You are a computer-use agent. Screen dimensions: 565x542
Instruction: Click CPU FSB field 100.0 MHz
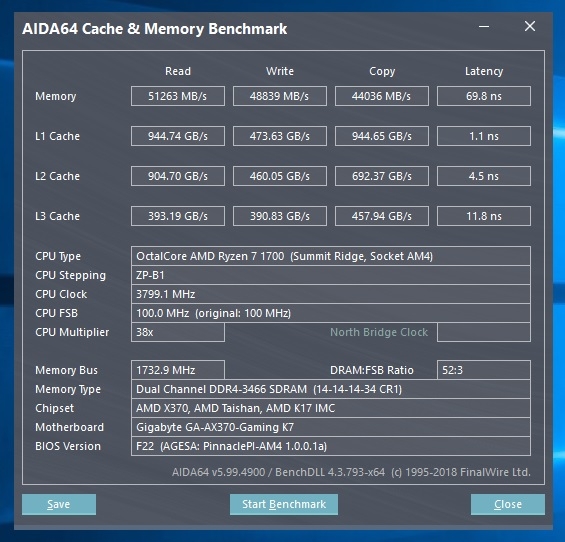331,313
